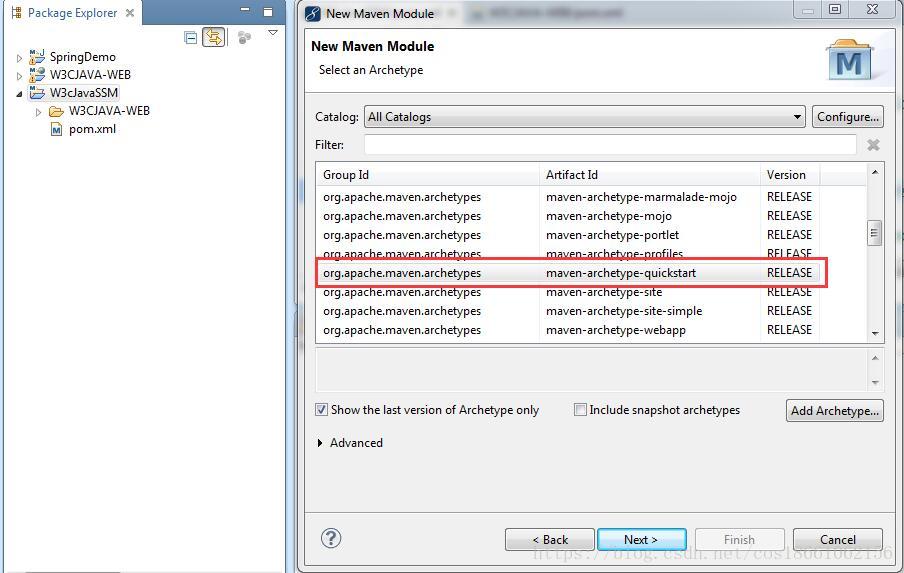Collapse the W3cJavaSSM project
The image size is (904, 573).
20,93
